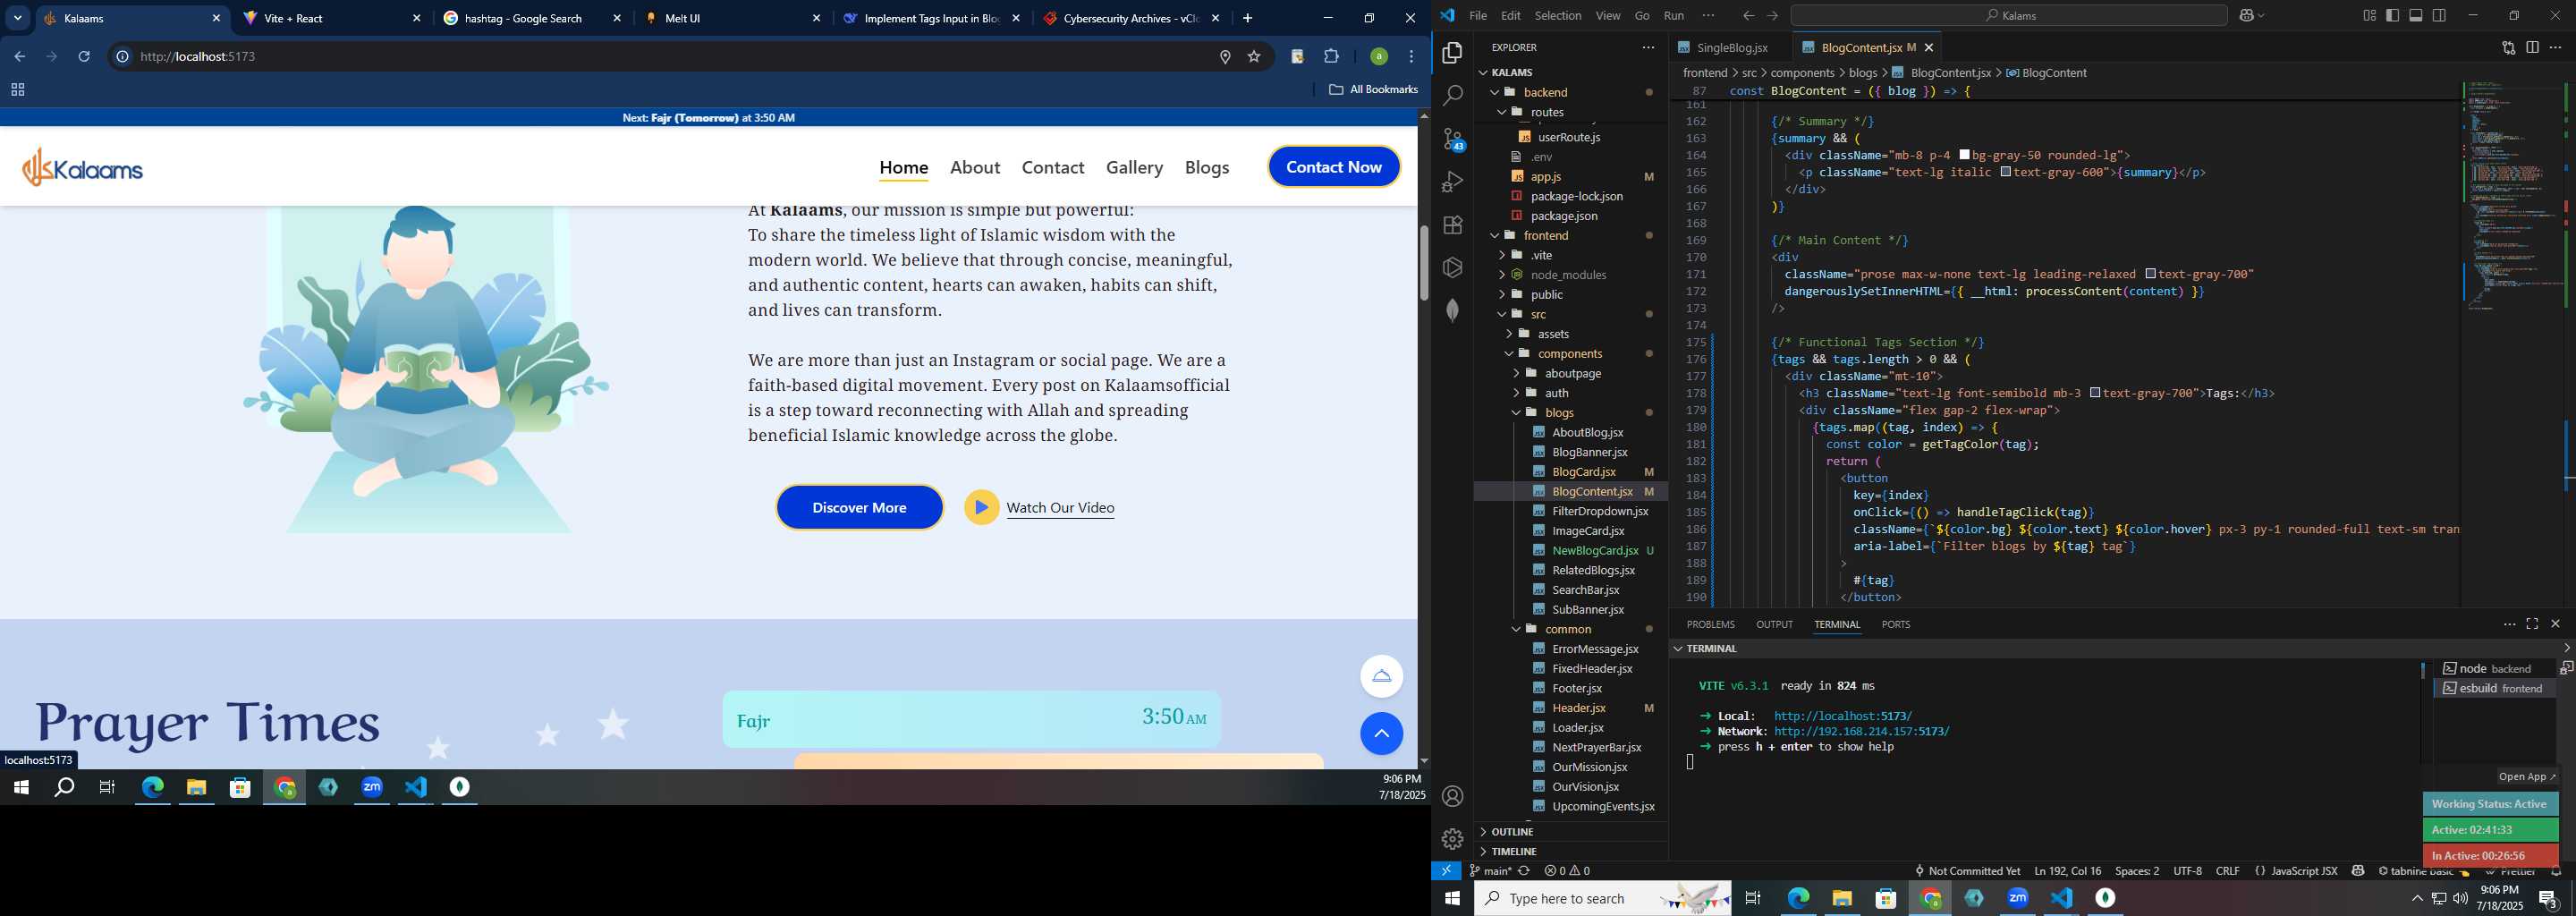Switch to the SingleBlog.jsx editor tab
Viewport: 2576px width, 916px height.
1730,48
